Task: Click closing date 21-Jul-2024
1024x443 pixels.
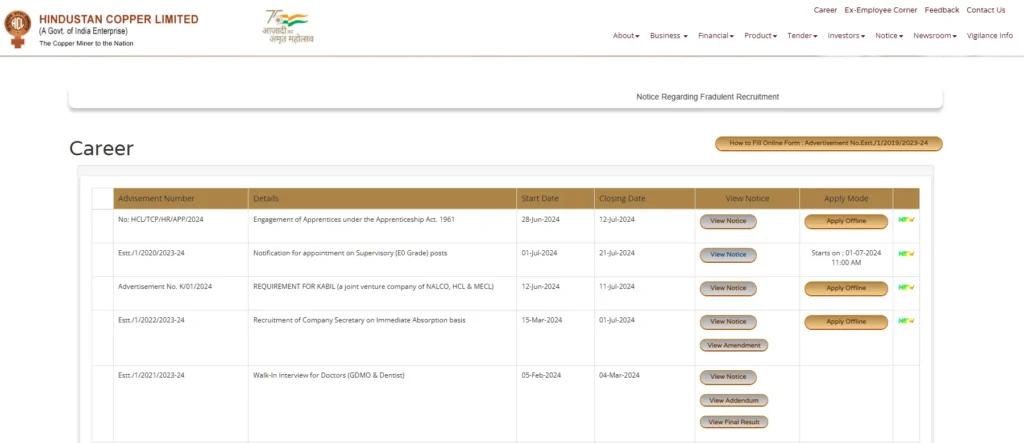Action: 616,253
